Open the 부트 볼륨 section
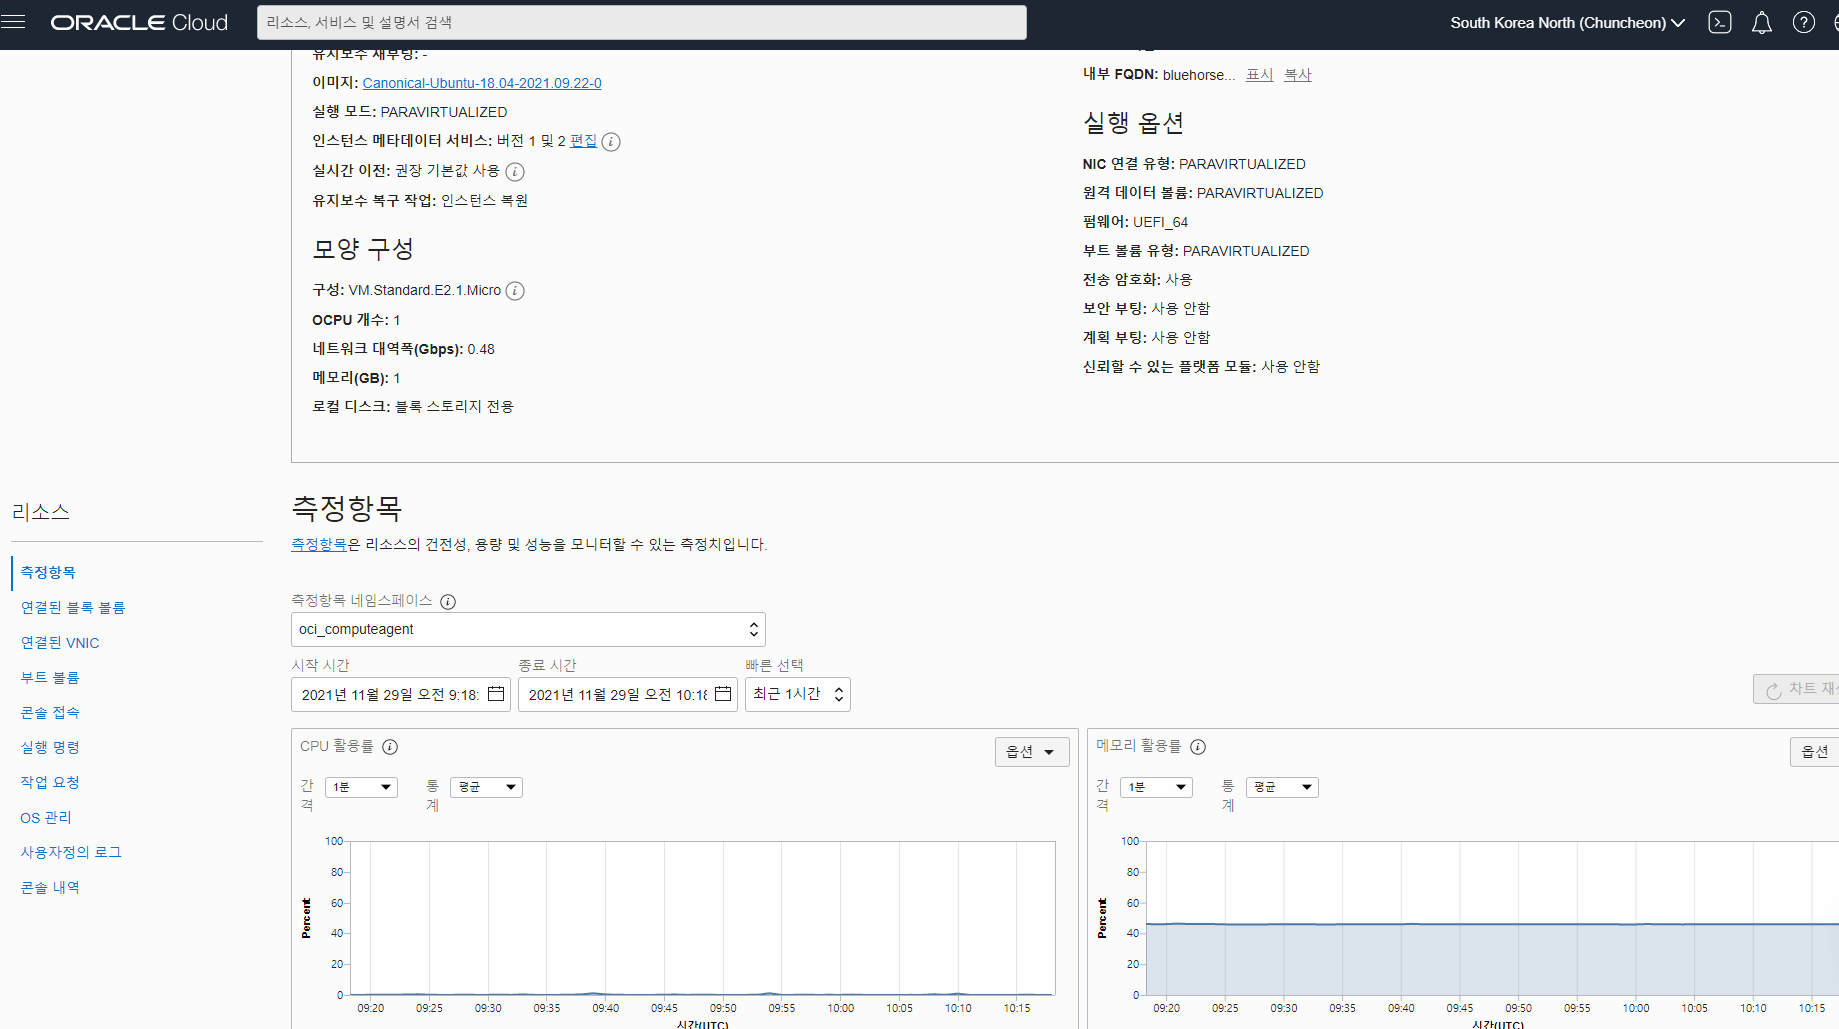The image size is (1839, 1029). (50, 677)
